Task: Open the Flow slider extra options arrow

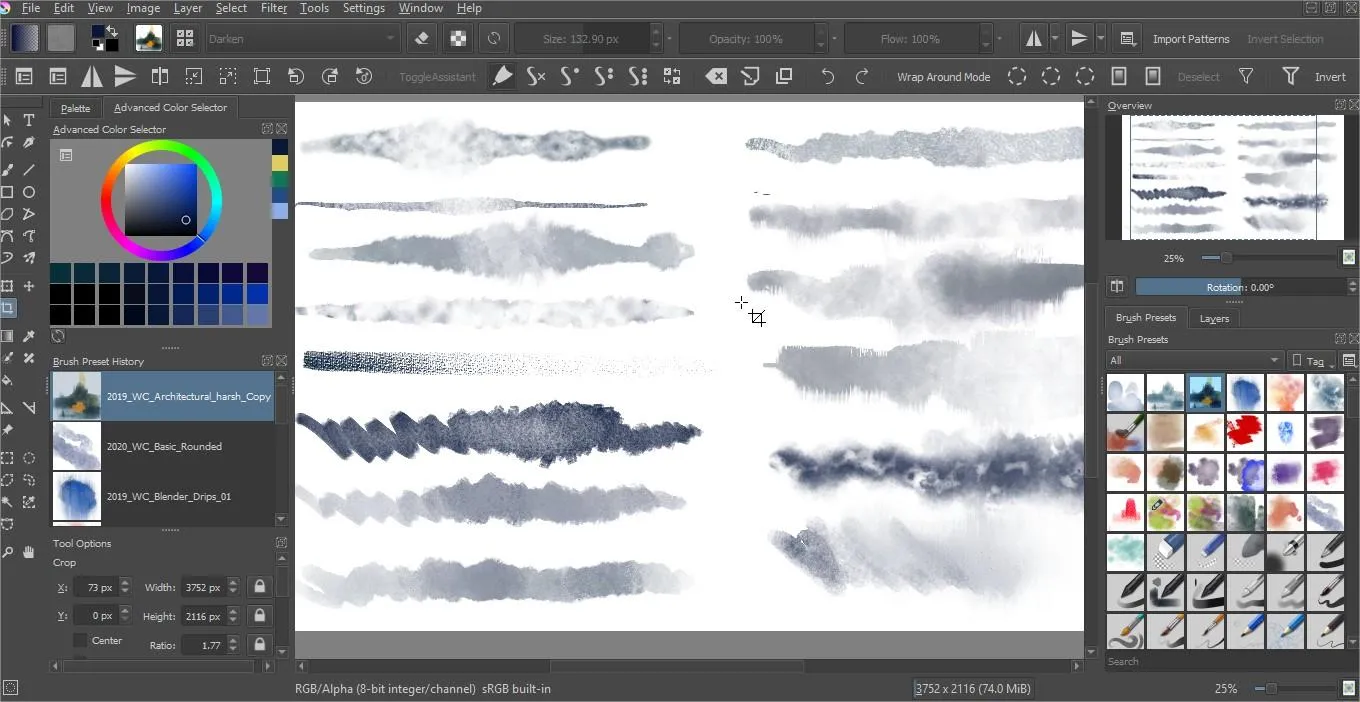Action: pyautogui.click(x=999, y=39)
